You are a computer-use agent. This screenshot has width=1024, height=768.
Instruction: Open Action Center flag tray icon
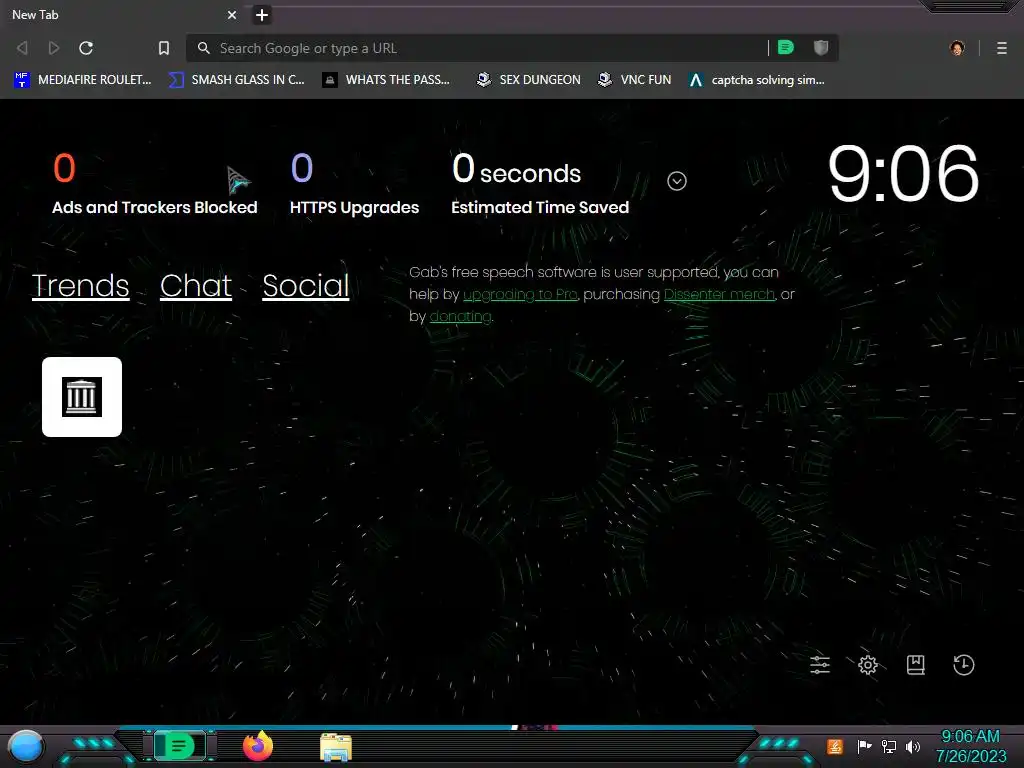(864, 746)
